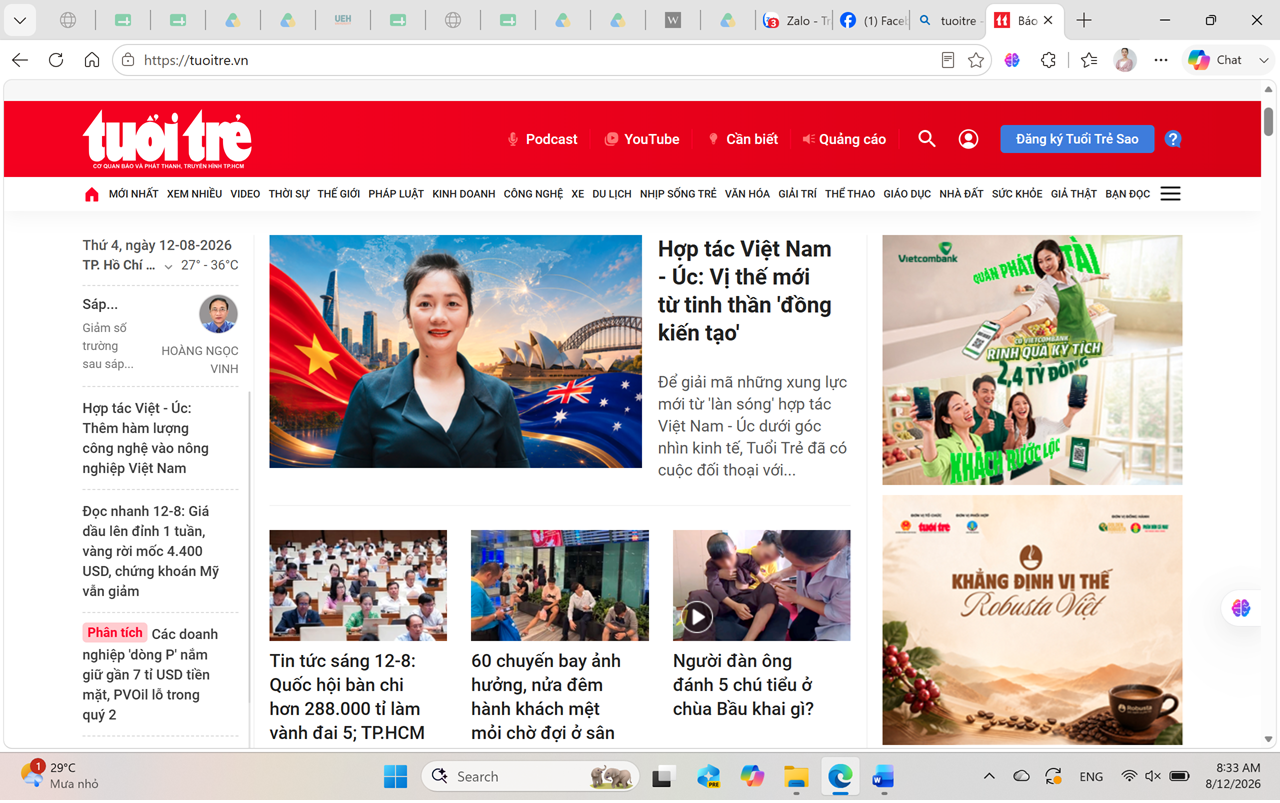Image resolution: width=1280 pixels, height=803 pixels.
Task: Open the THỂ THAO section
Action: click(850, 194)
